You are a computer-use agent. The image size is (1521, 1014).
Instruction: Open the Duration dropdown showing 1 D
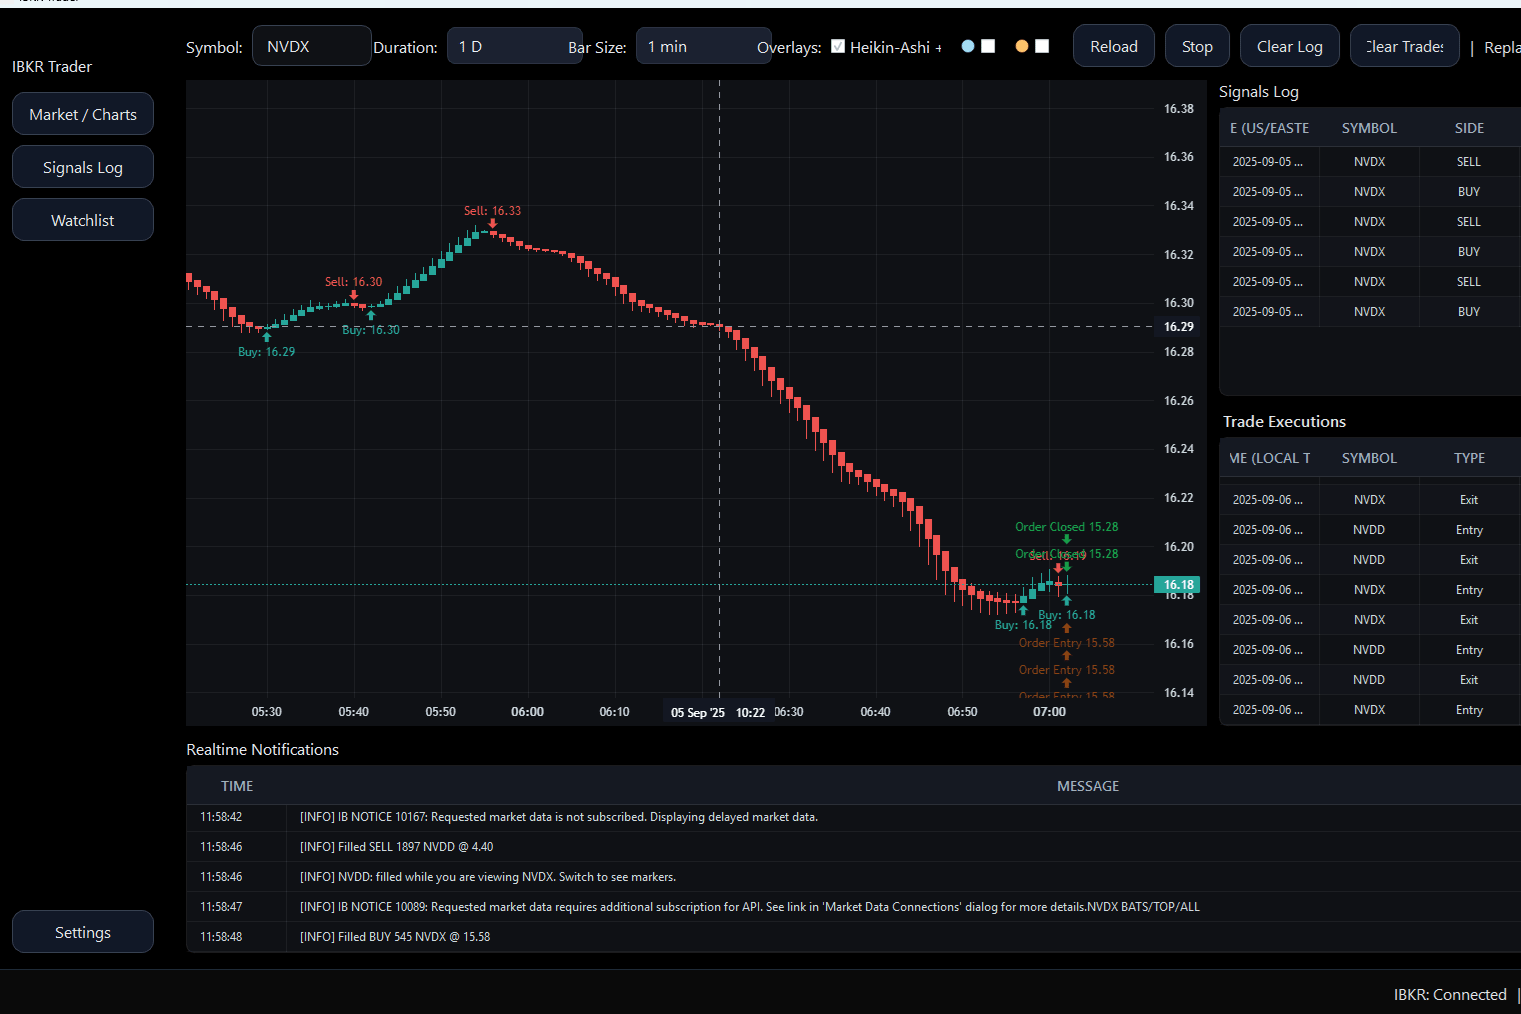[515, 45]
